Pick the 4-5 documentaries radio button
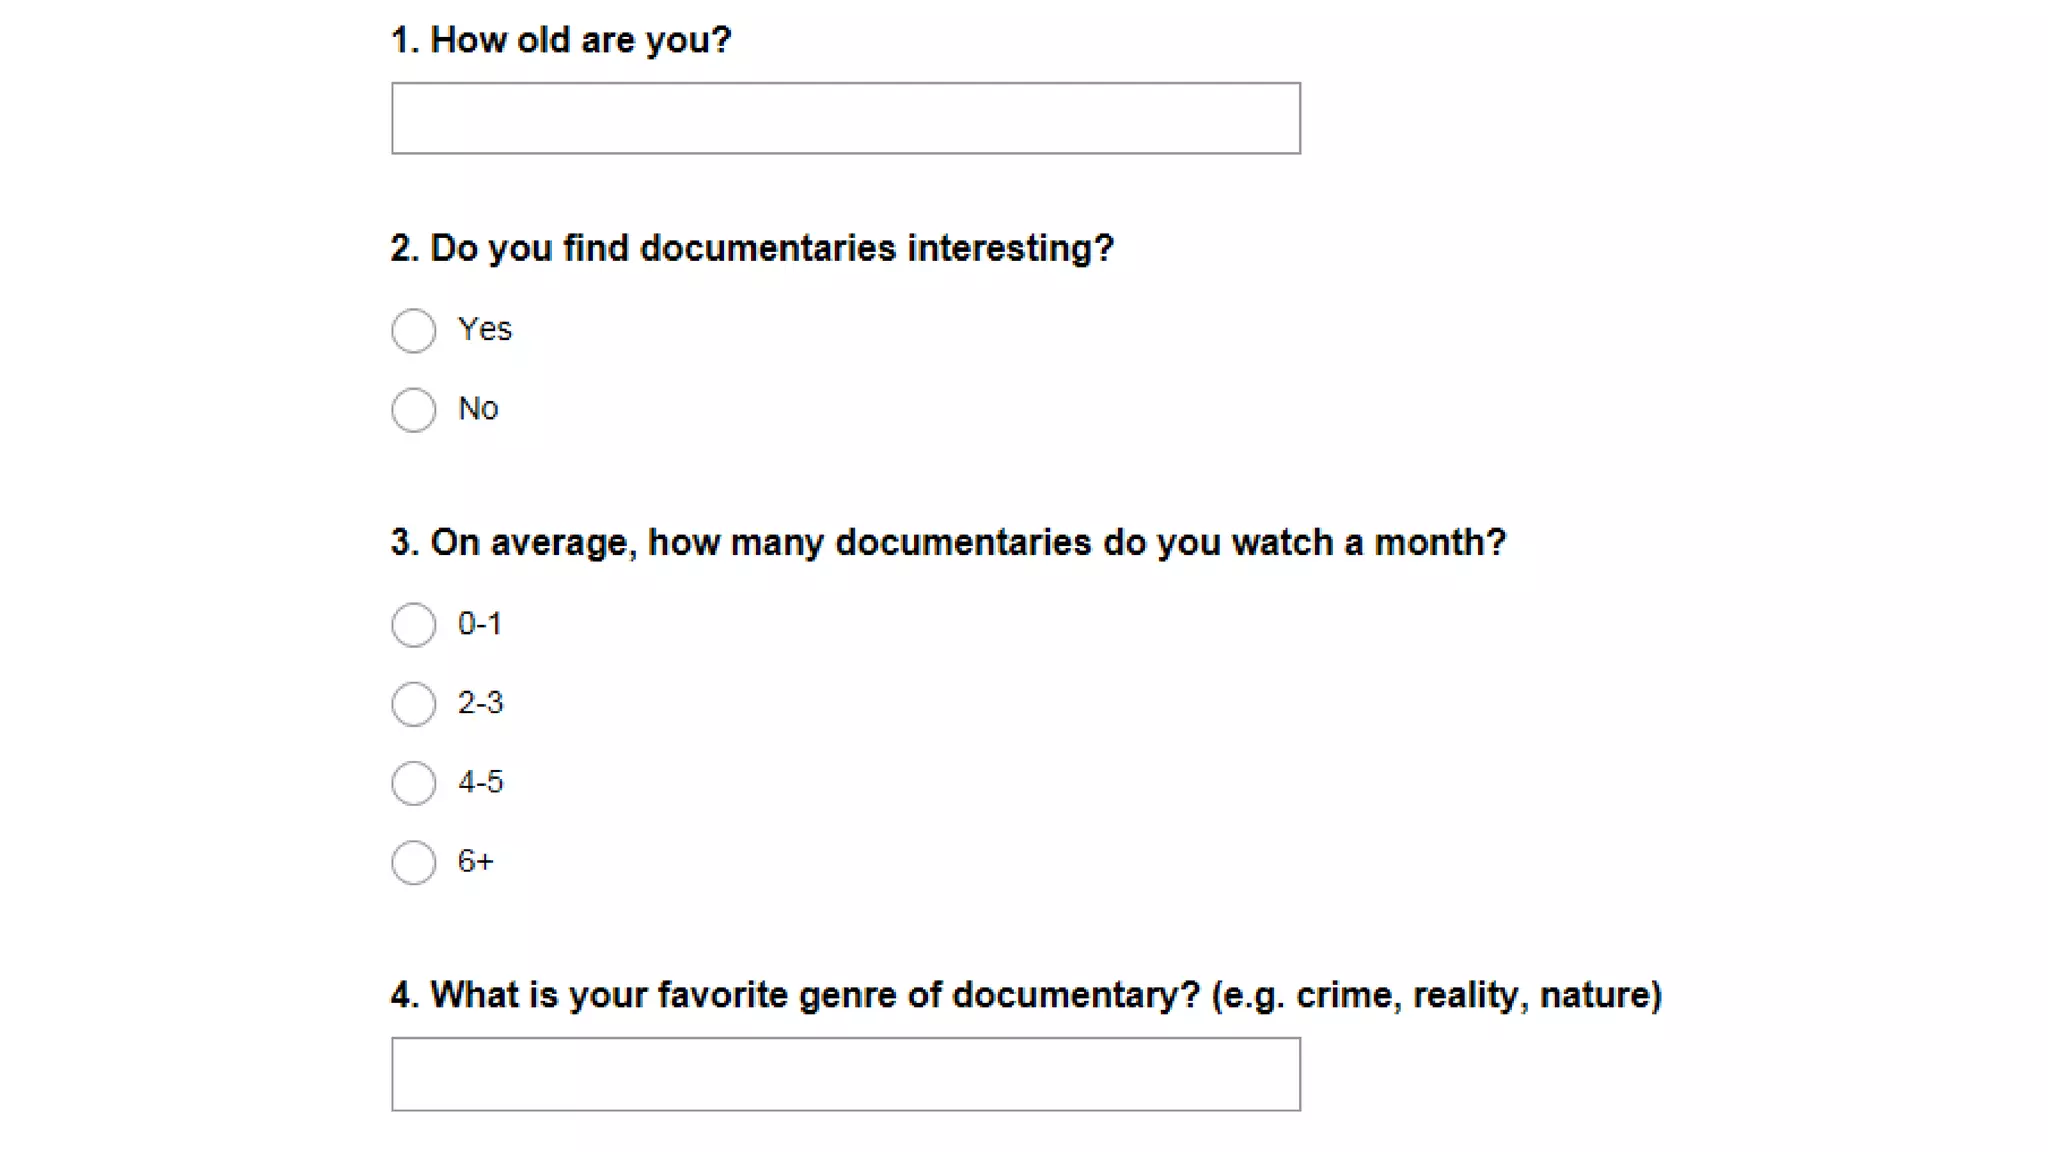 (x=413, y=783)
